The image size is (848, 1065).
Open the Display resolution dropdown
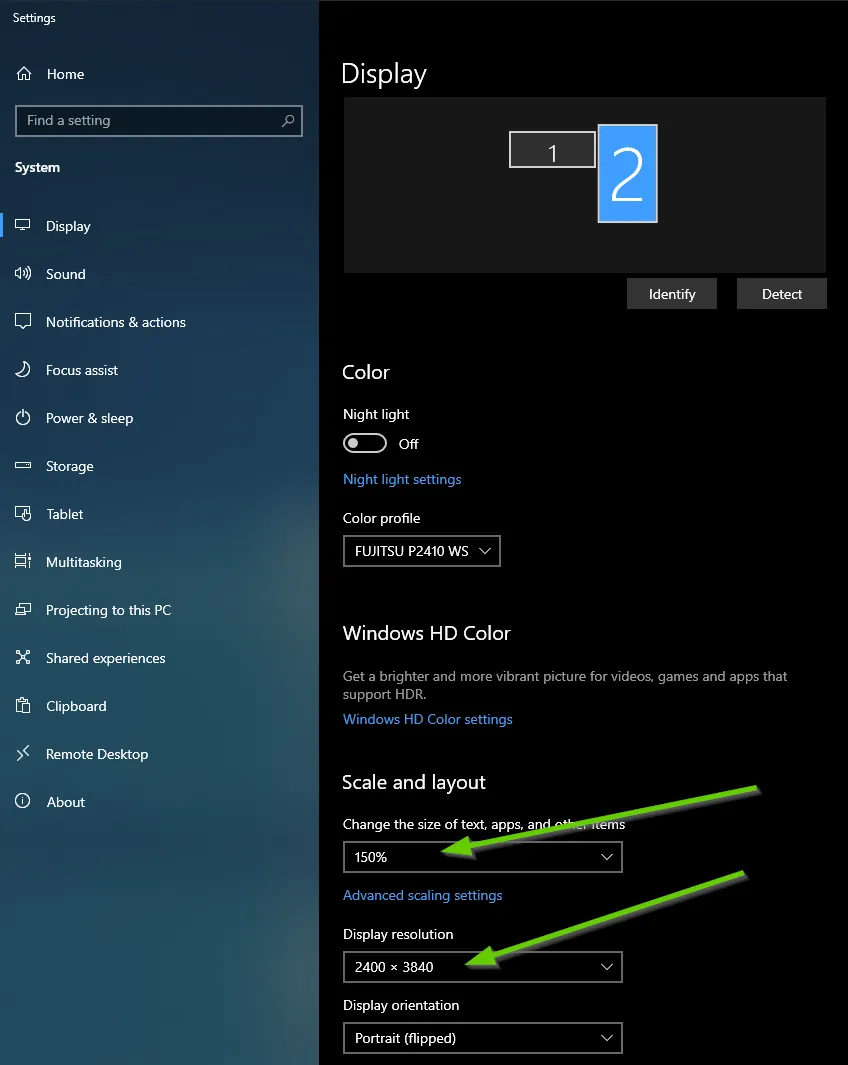(482, 967)
